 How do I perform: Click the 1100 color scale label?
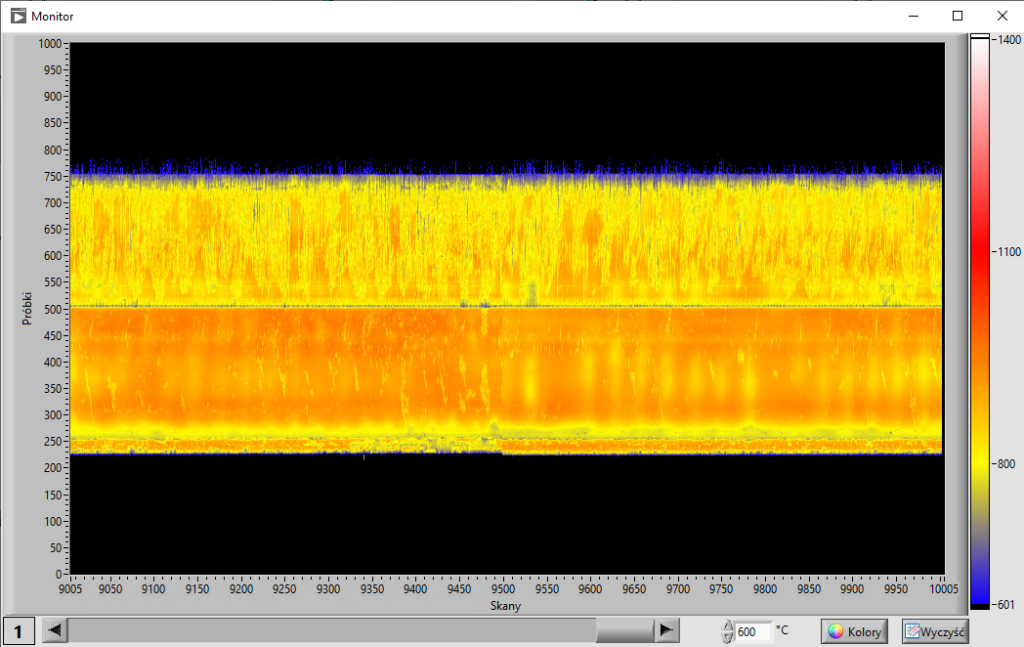click(x=1009, y=251)
